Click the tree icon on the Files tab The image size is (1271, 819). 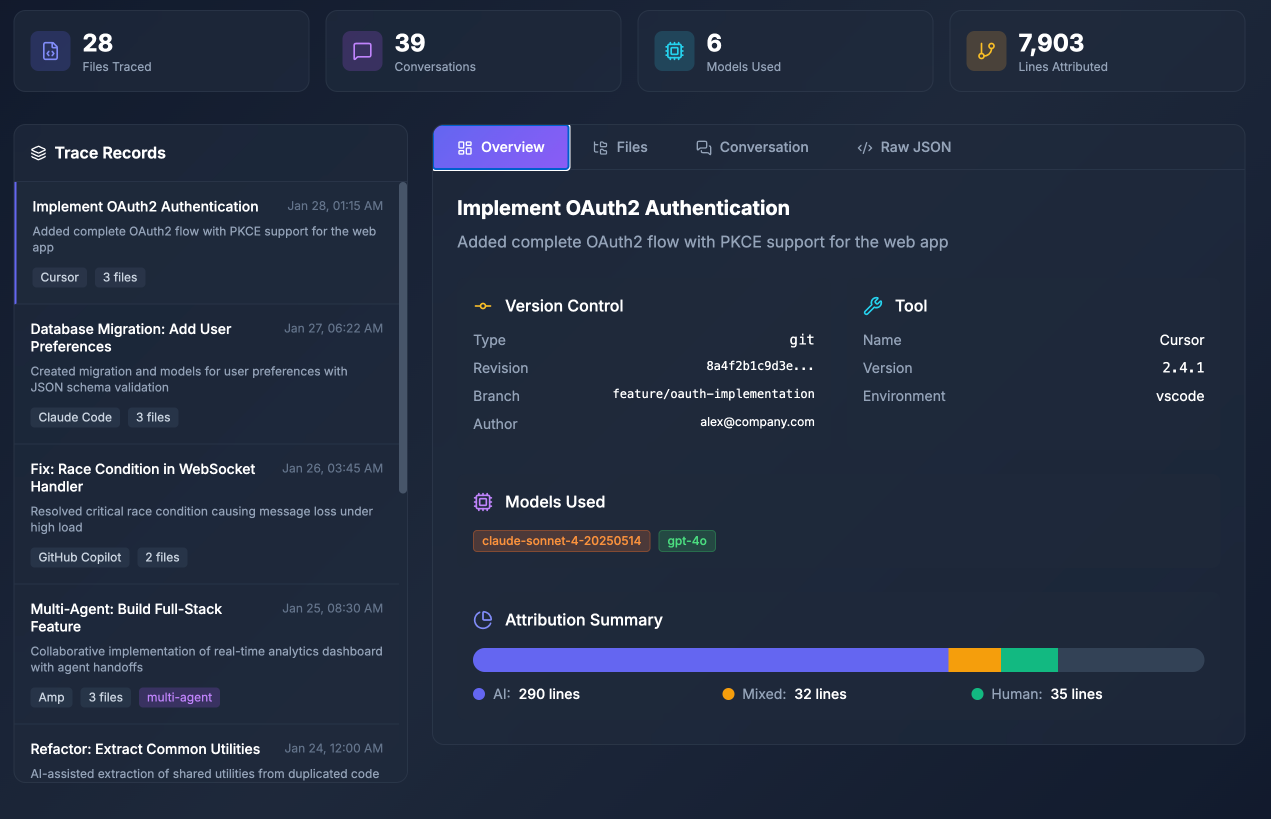[600, 148]
